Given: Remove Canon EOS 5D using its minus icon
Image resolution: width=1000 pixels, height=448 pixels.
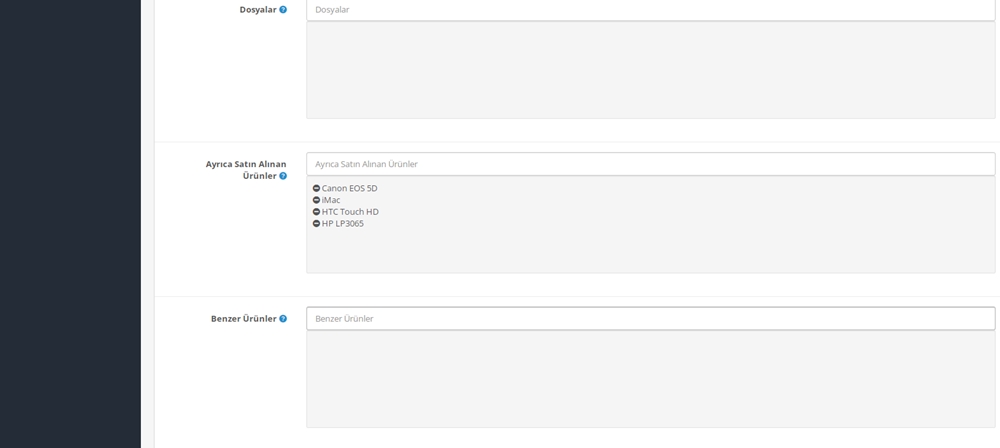Looking at the screenshot, I should [316, 188].
